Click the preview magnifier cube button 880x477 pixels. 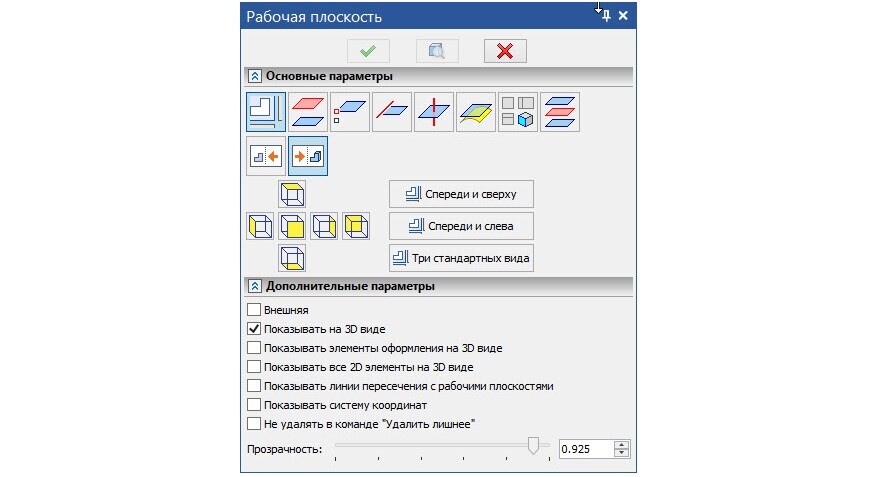(x=437, y=51)
